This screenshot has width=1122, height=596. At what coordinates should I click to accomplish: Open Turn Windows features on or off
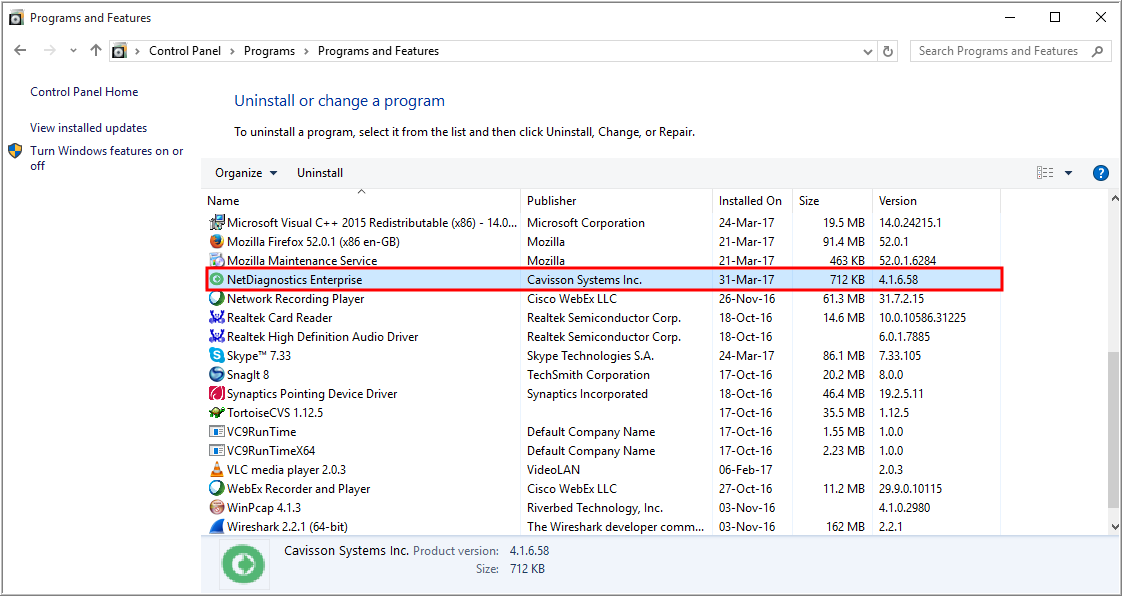click(107, 158)
